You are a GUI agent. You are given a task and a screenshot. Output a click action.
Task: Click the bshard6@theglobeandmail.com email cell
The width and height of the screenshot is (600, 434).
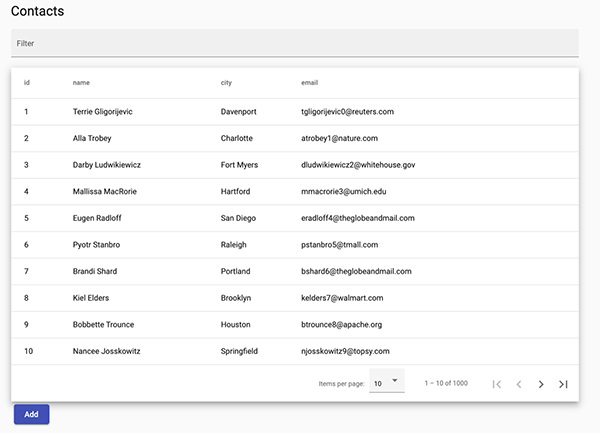pos(356,271)
